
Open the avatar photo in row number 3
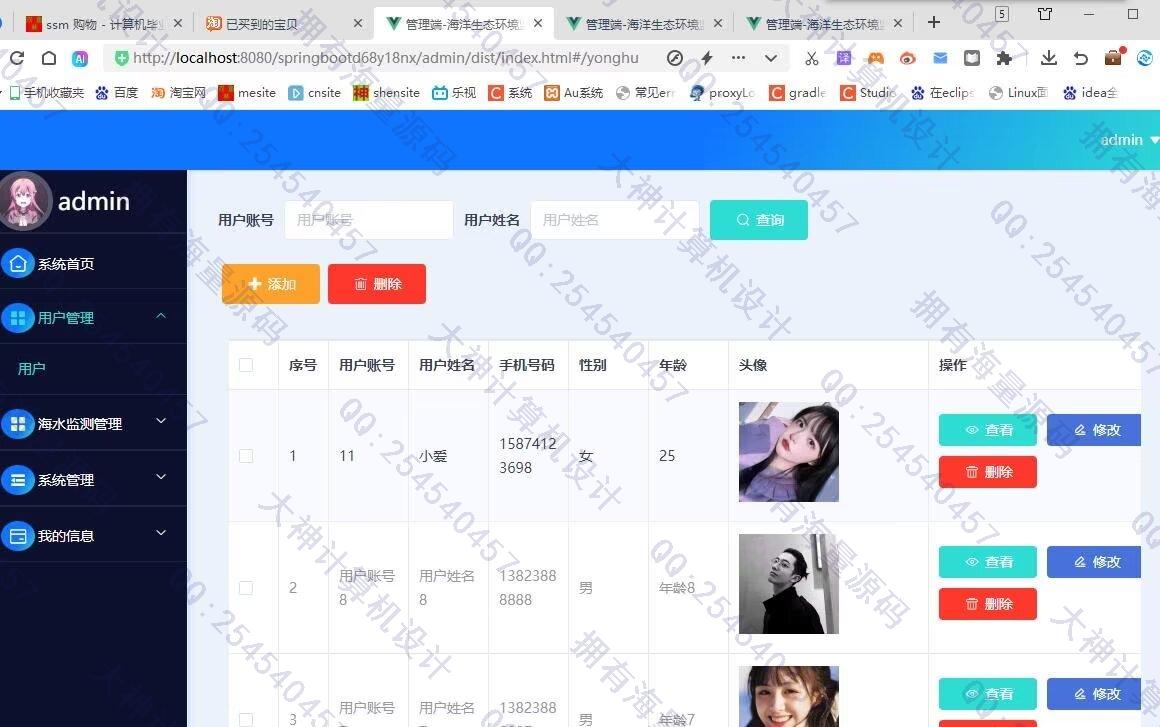coord(789,696)
